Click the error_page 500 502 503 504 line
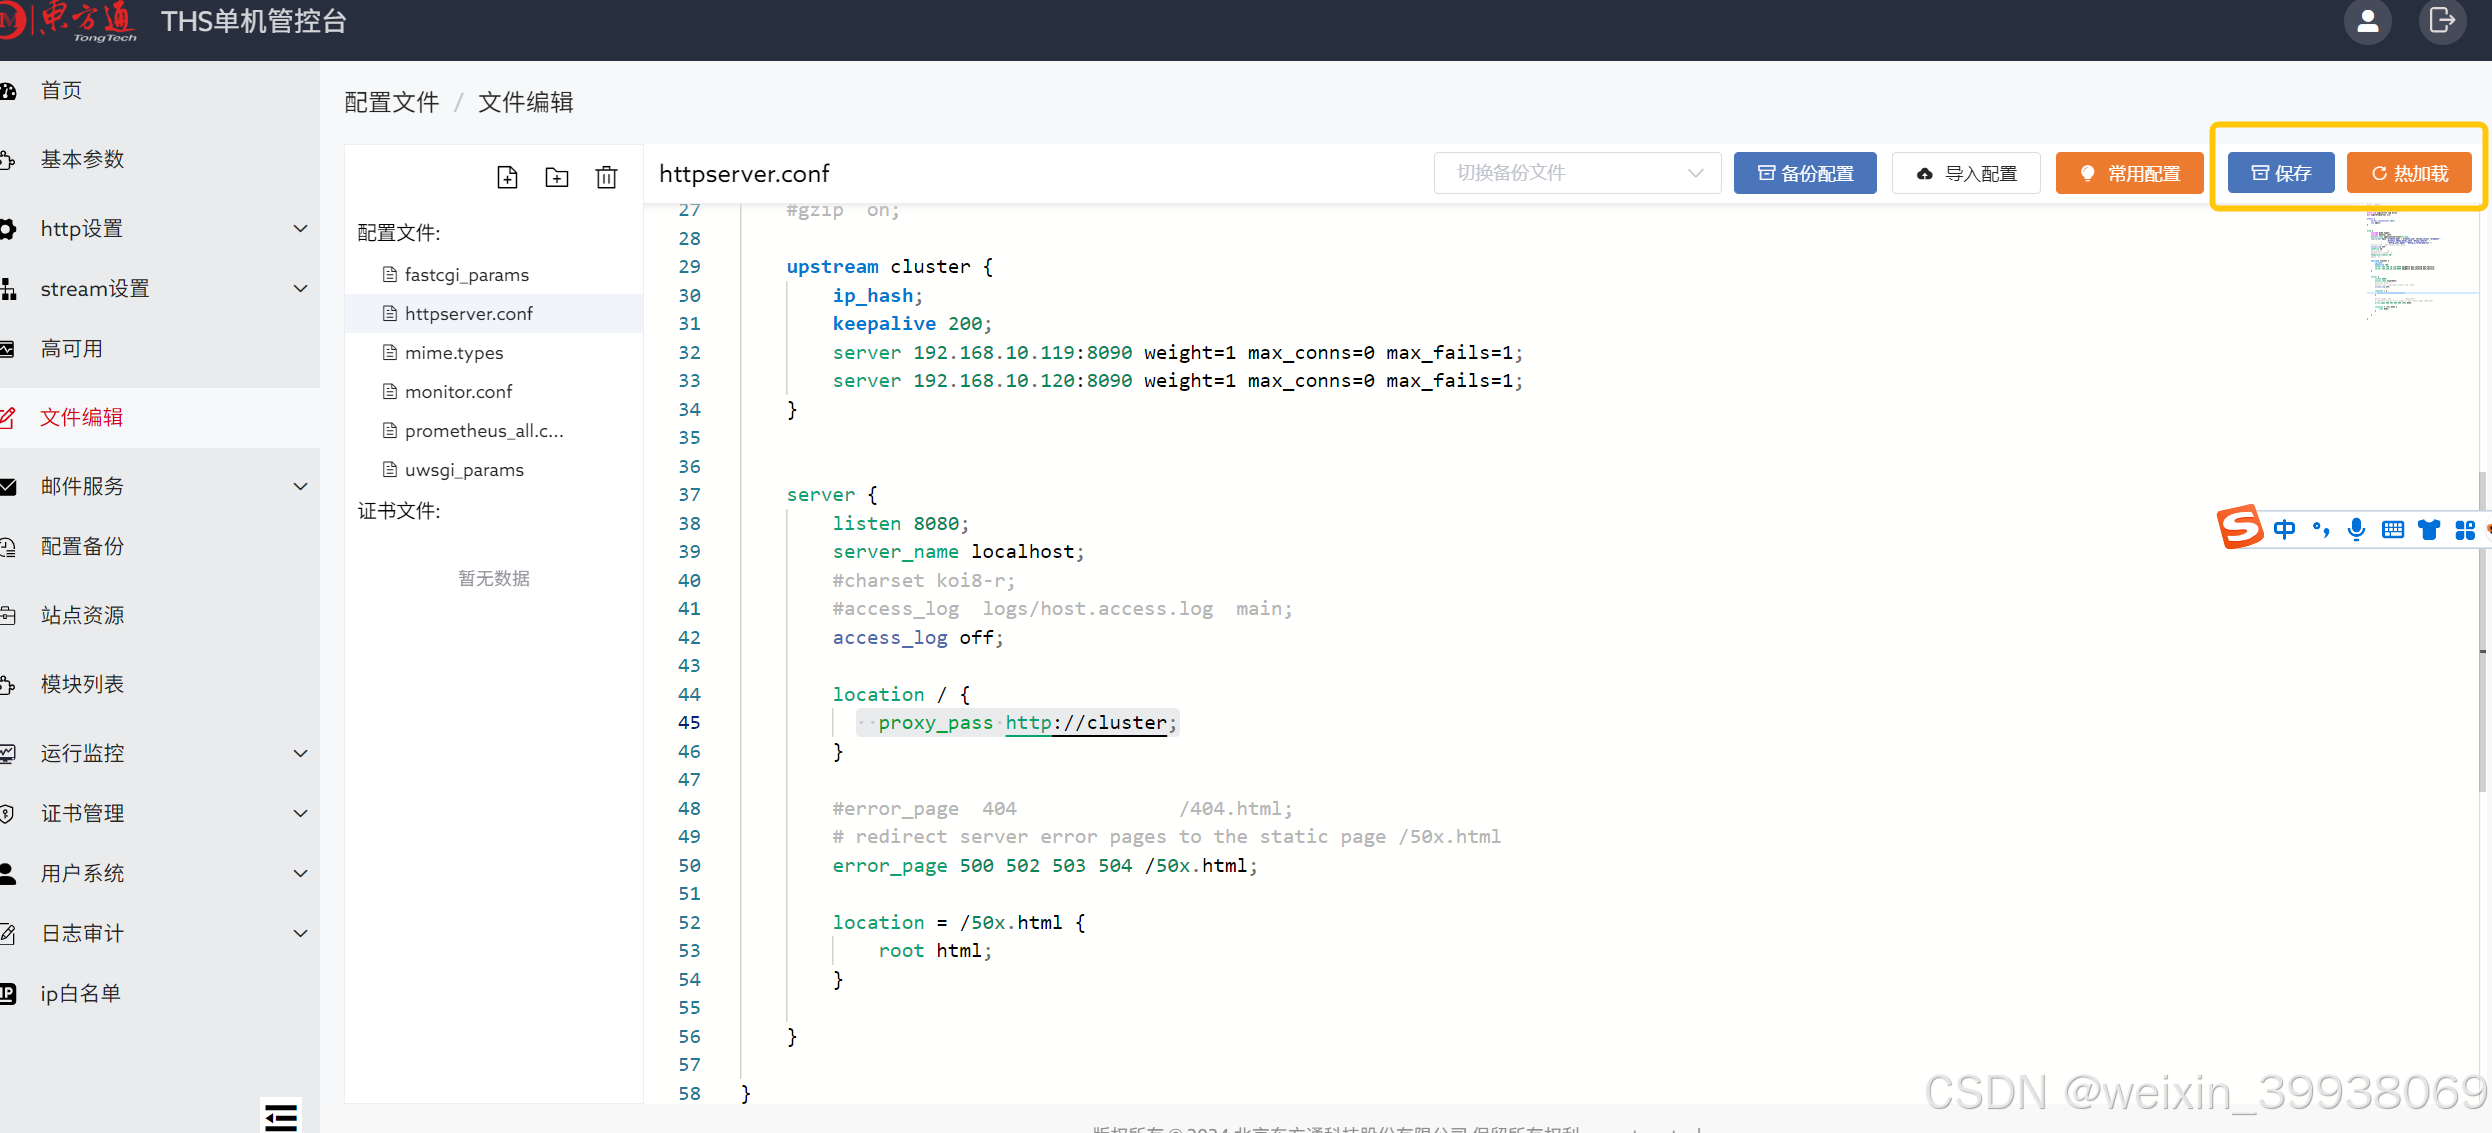 pos(1045,866)
